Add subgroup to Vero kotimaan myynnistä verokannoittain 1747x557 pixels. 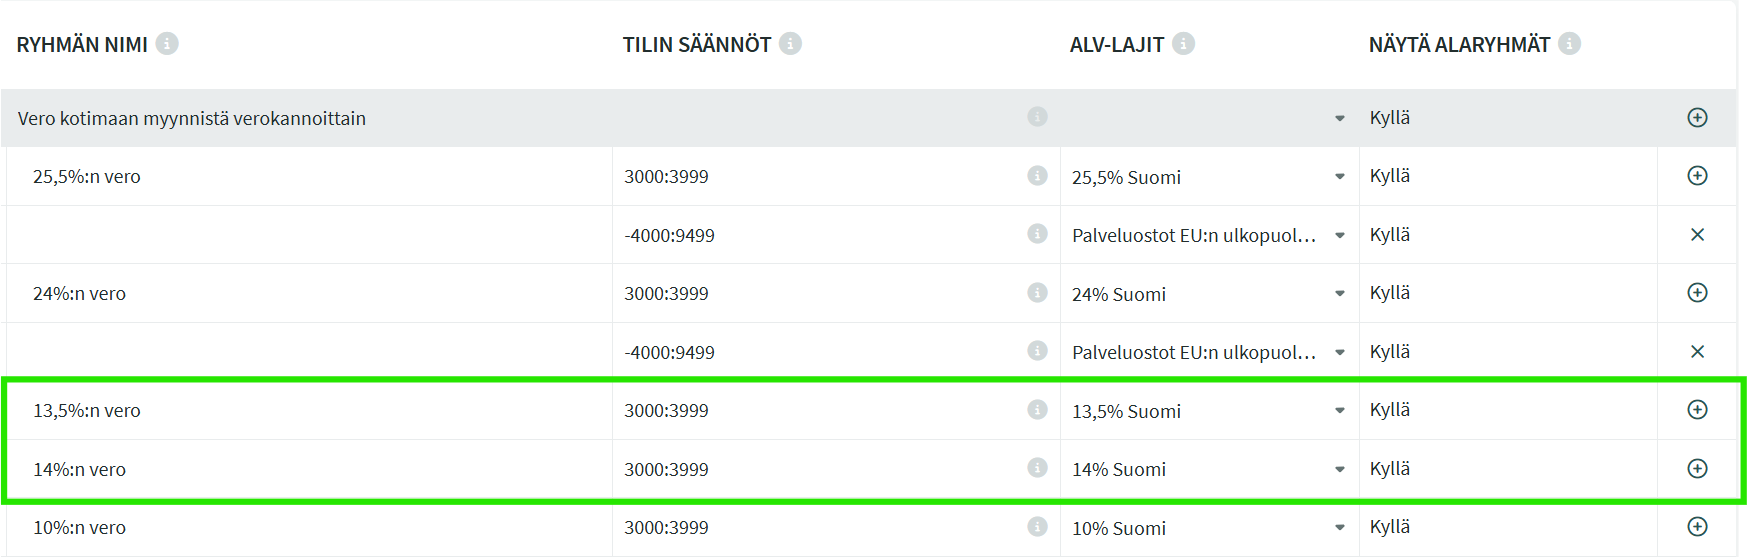pos(1697,118)
